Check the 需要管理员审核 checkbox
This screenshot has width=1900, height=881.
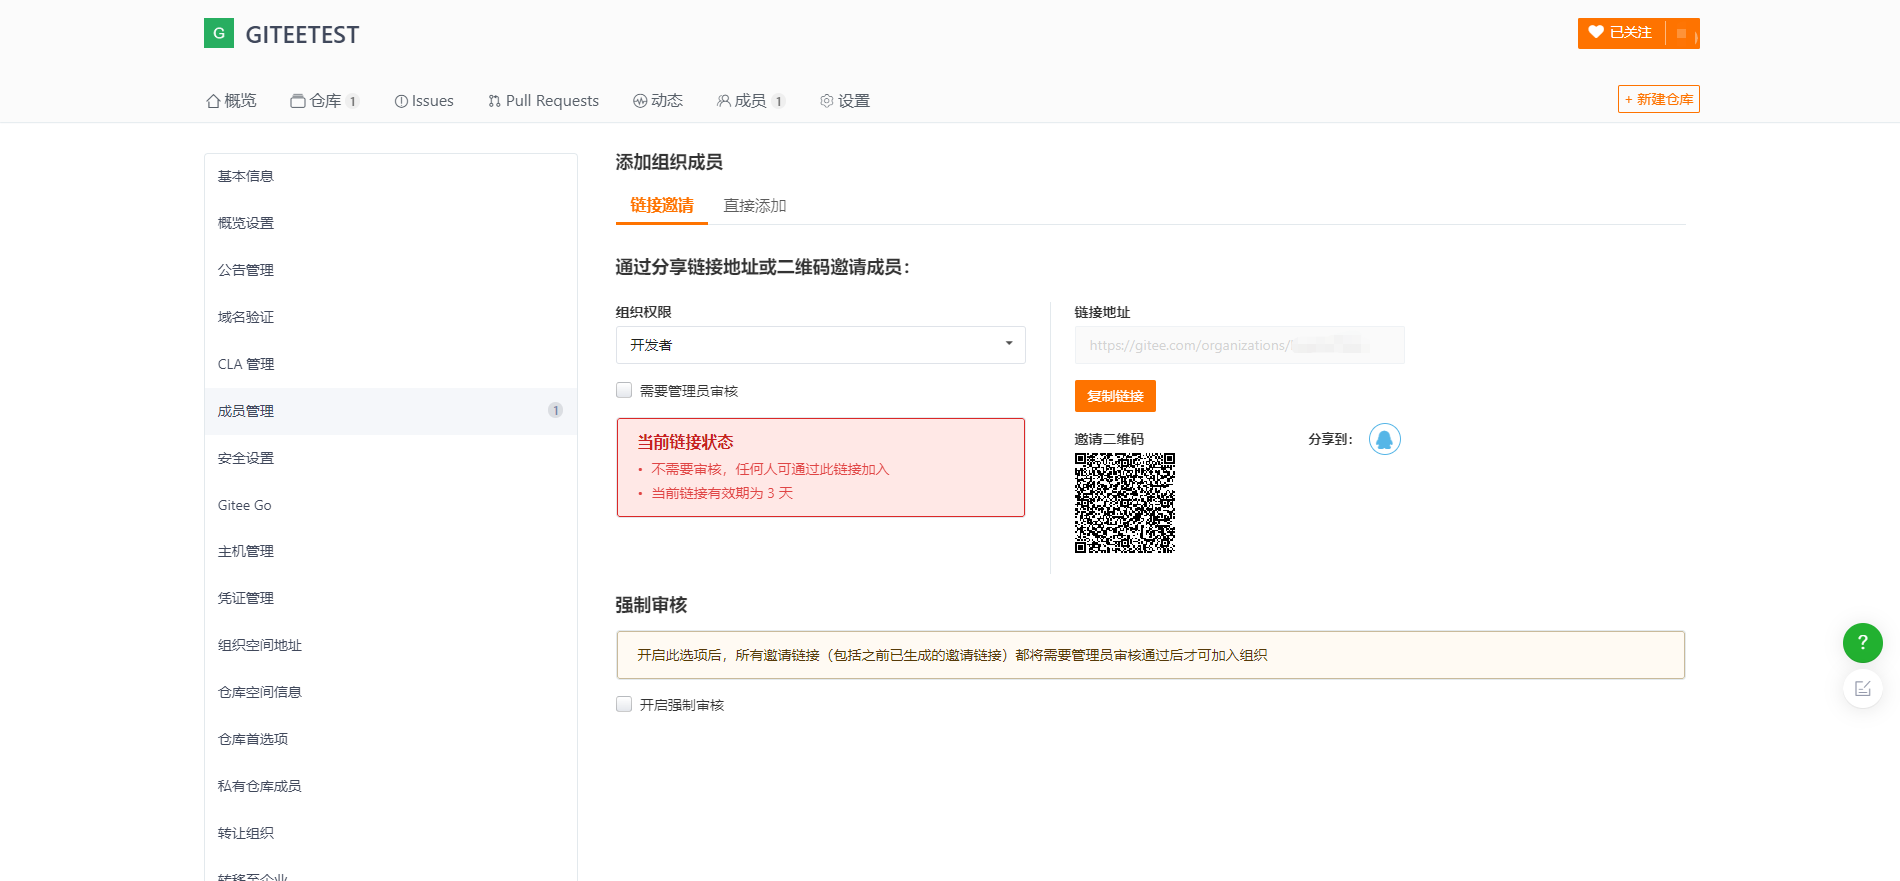(624, 390)
